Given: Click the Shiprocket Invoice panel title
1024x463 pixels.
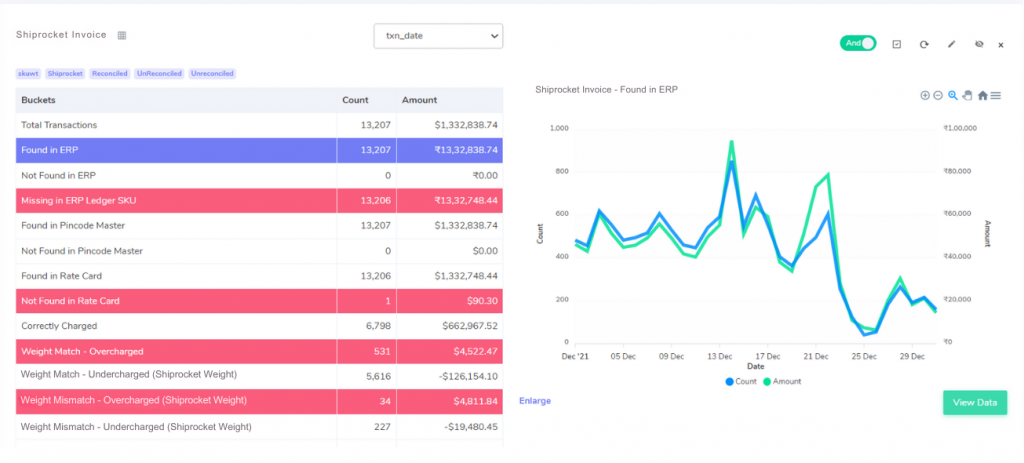Looking at the screenshot, I should [x=61, y=35].
